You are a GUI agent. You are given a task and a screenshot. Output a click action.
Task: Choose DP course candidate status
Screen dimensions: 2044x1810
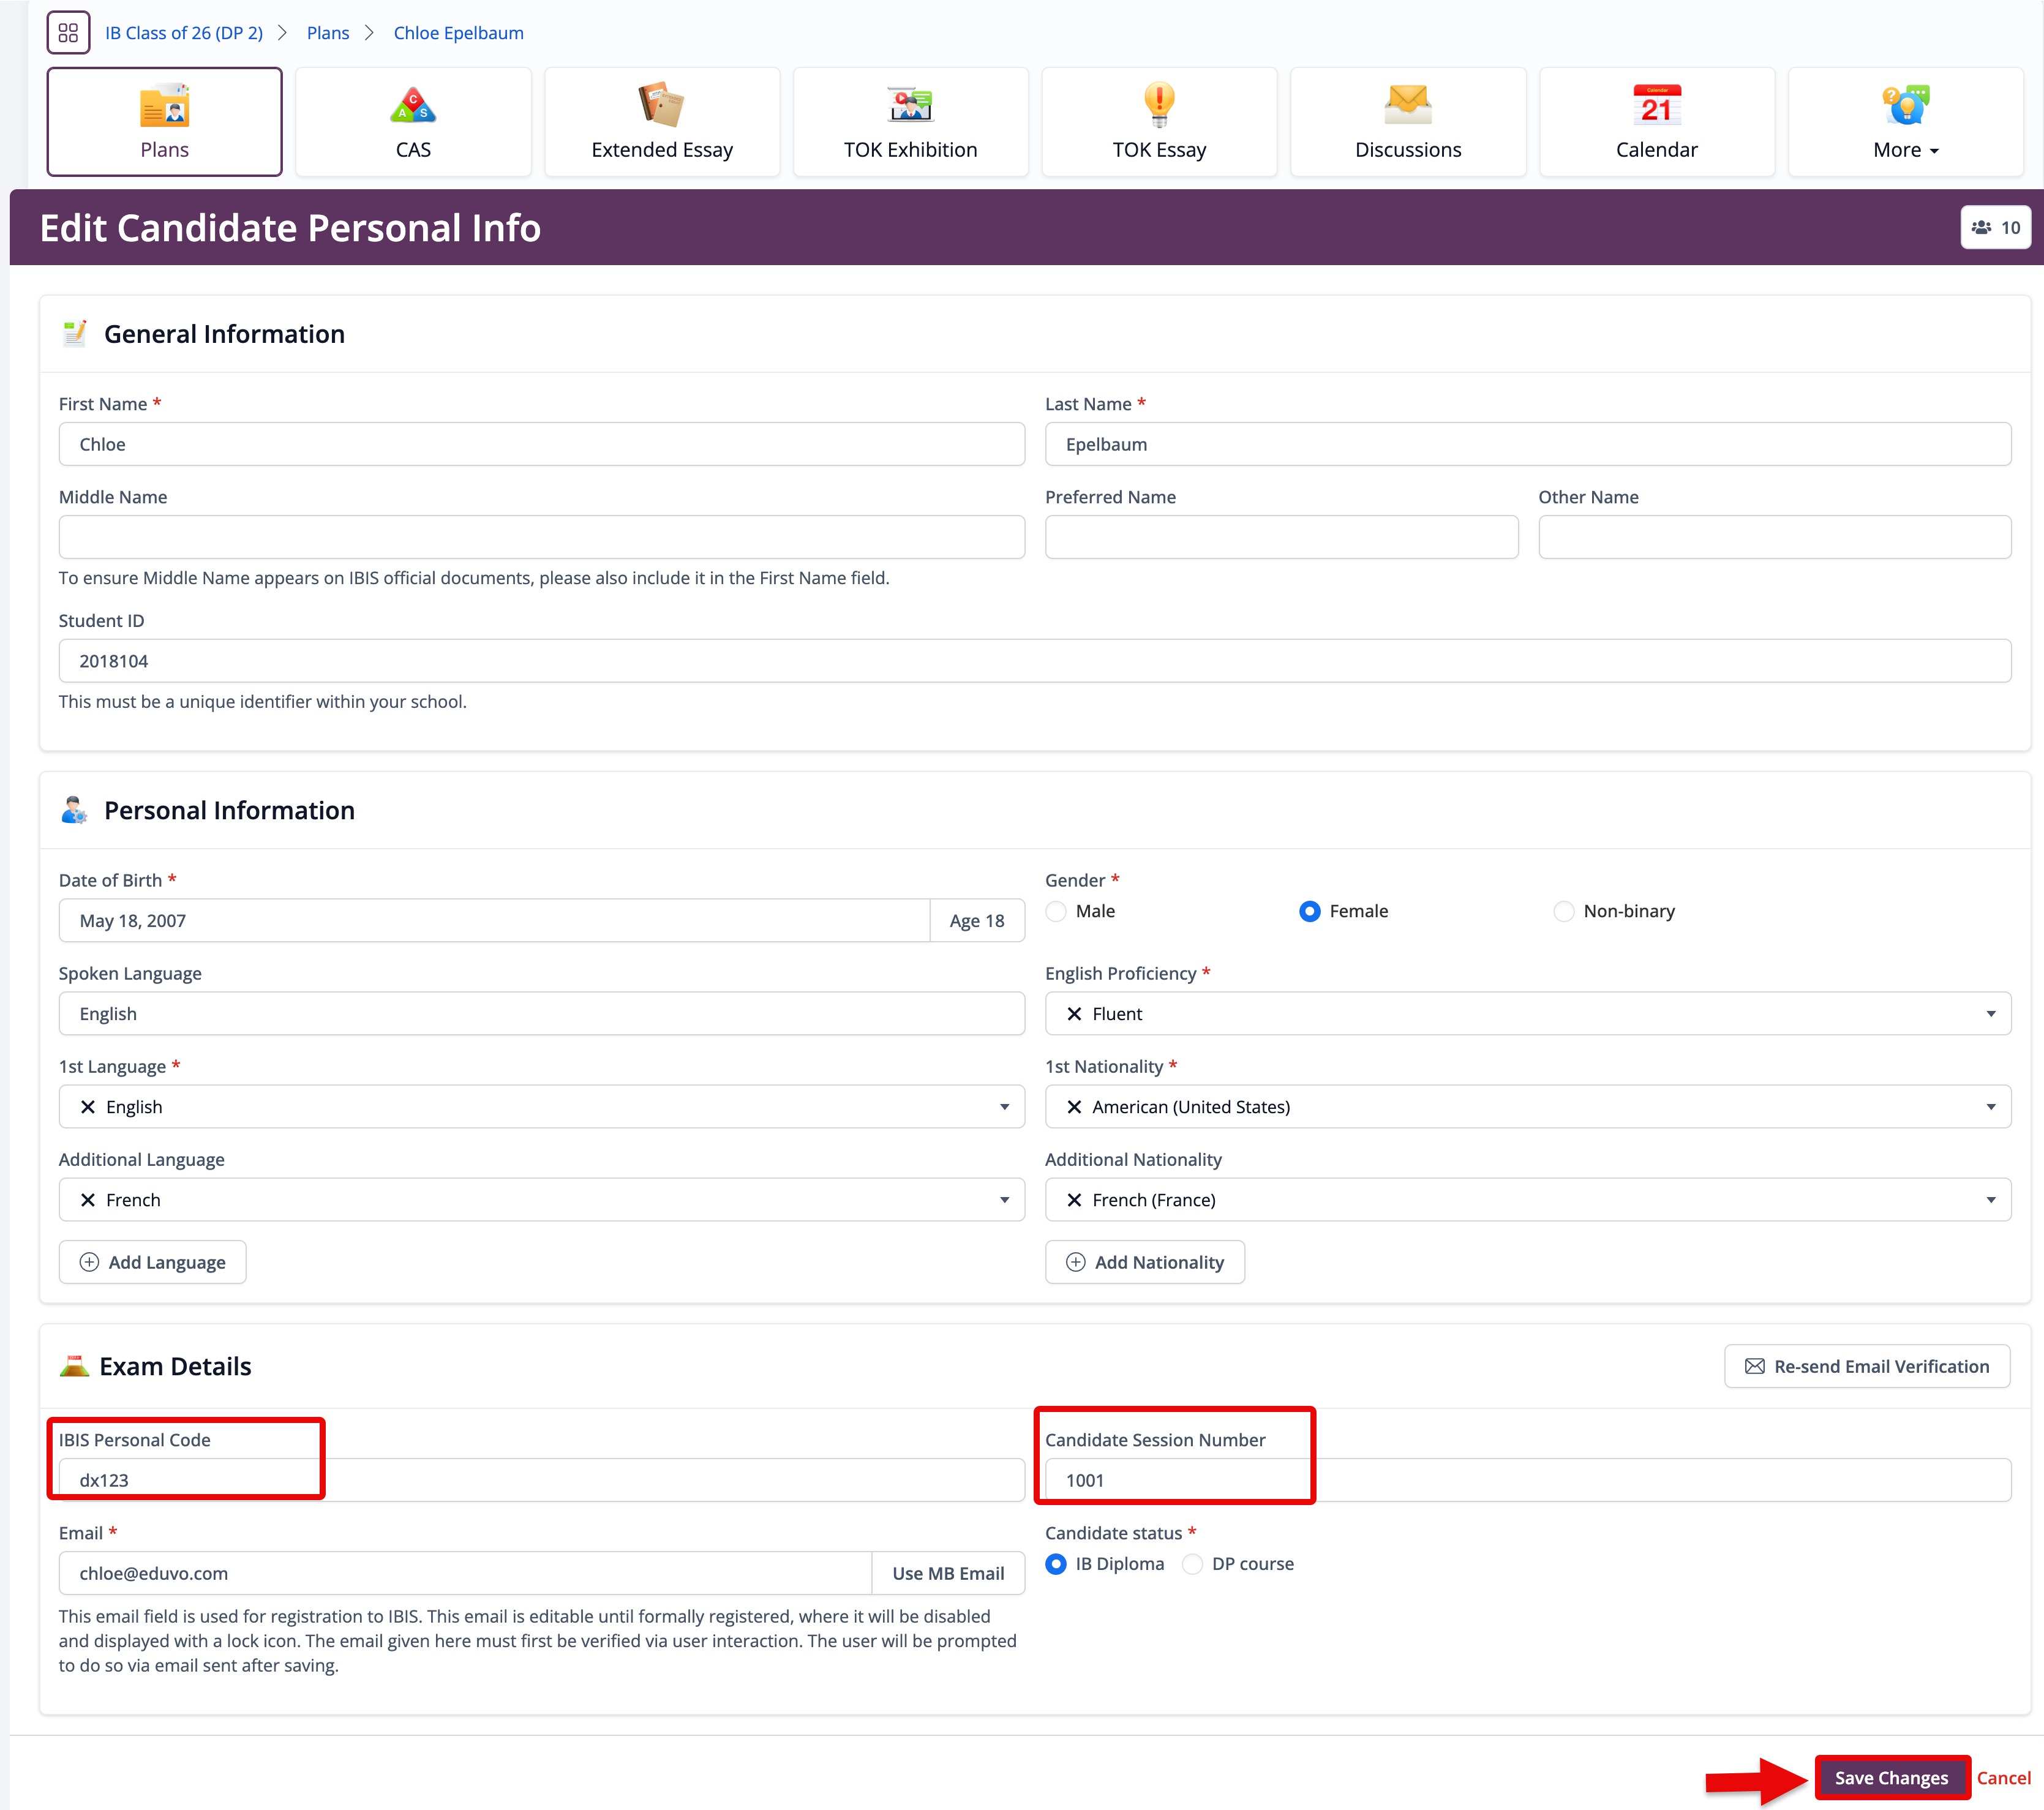click(x=1192, y=1564)
